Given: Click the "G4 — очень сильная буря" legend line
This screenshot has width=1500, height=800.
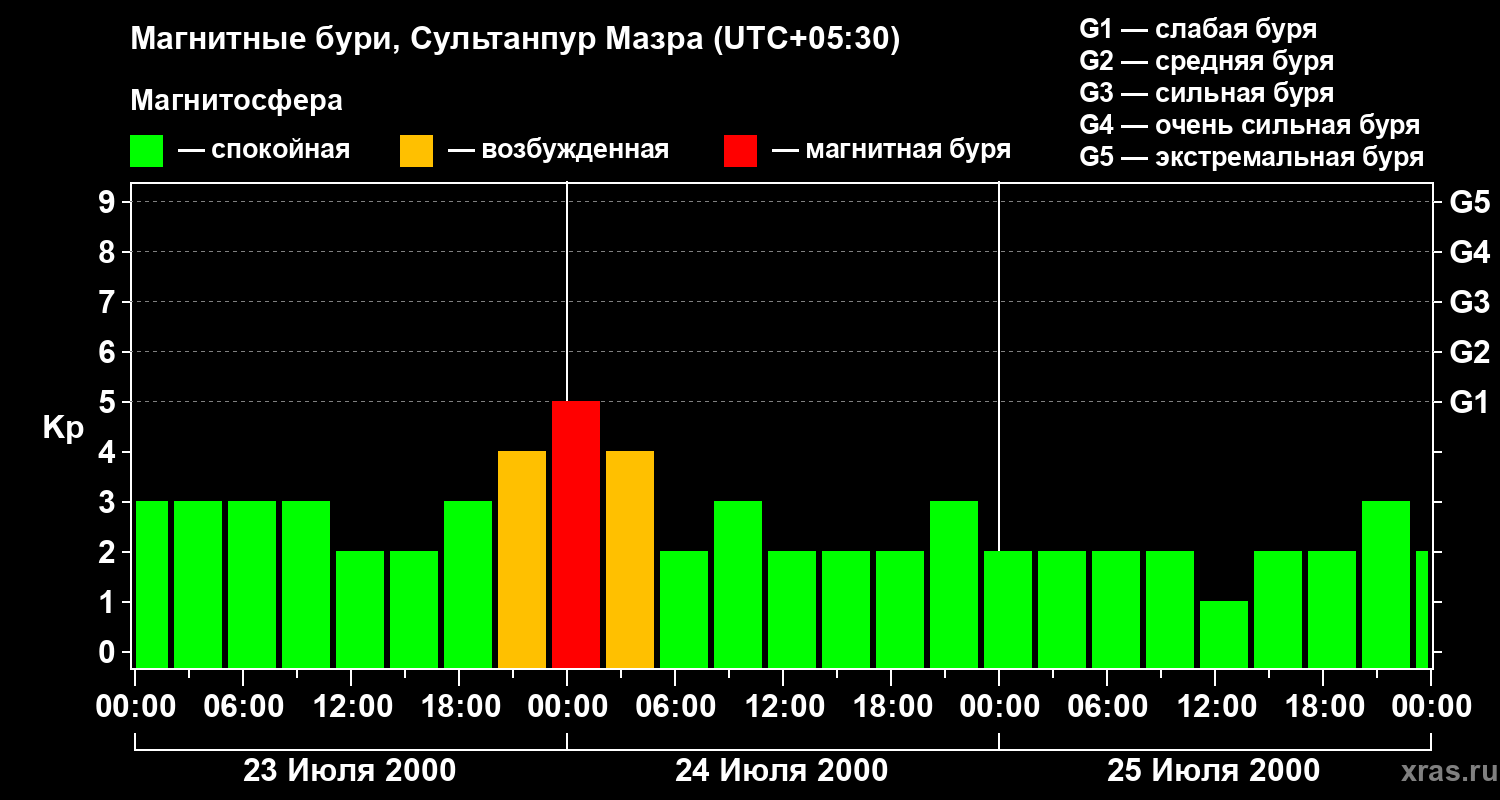Looking at the screenshot, I should (x=1250, y=125).
